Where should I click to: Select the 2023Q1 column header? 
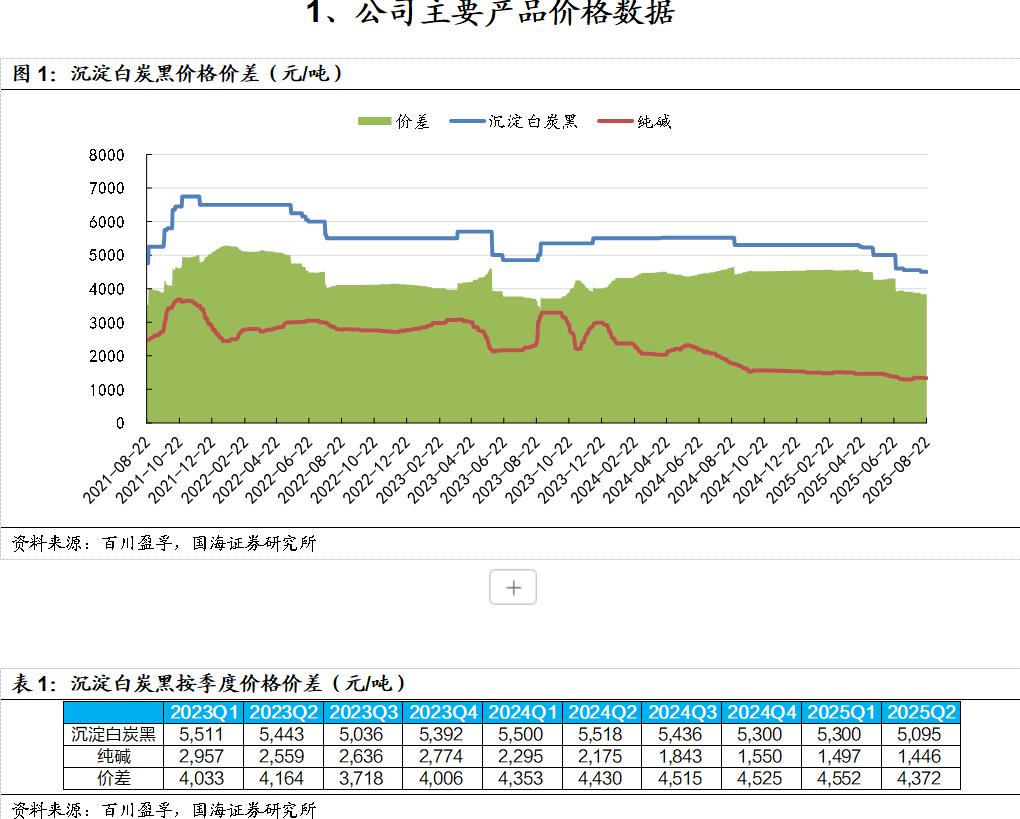pyautogui.click(x=204, y=712)
